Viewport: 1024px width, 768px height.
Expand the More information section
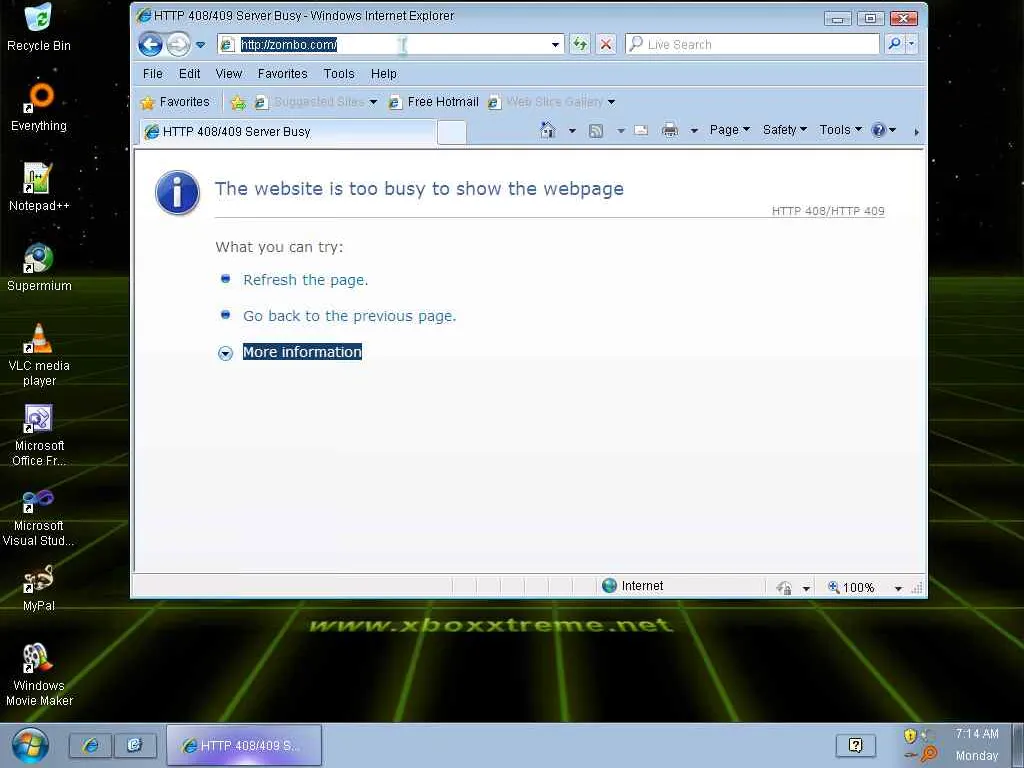point(302,352)
